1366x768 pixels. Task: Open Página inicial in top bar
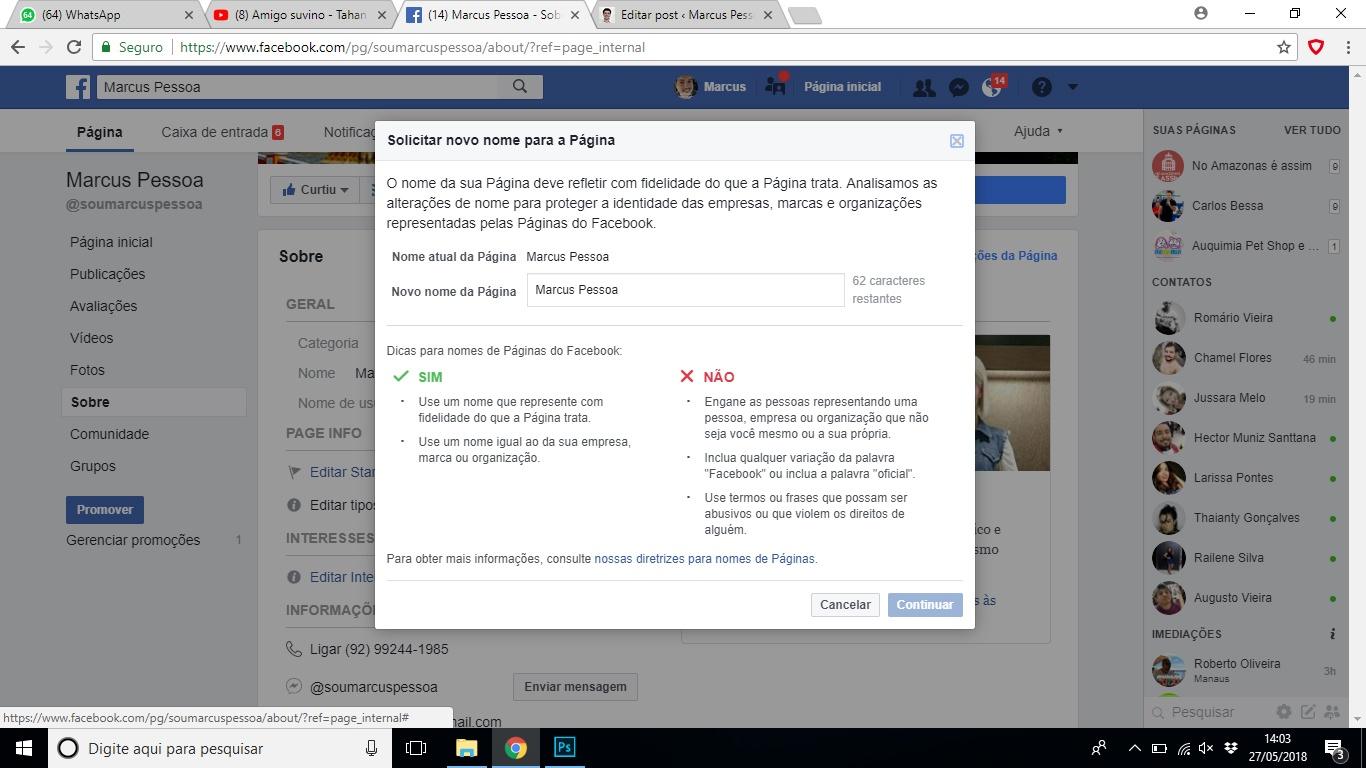[842, 87]
